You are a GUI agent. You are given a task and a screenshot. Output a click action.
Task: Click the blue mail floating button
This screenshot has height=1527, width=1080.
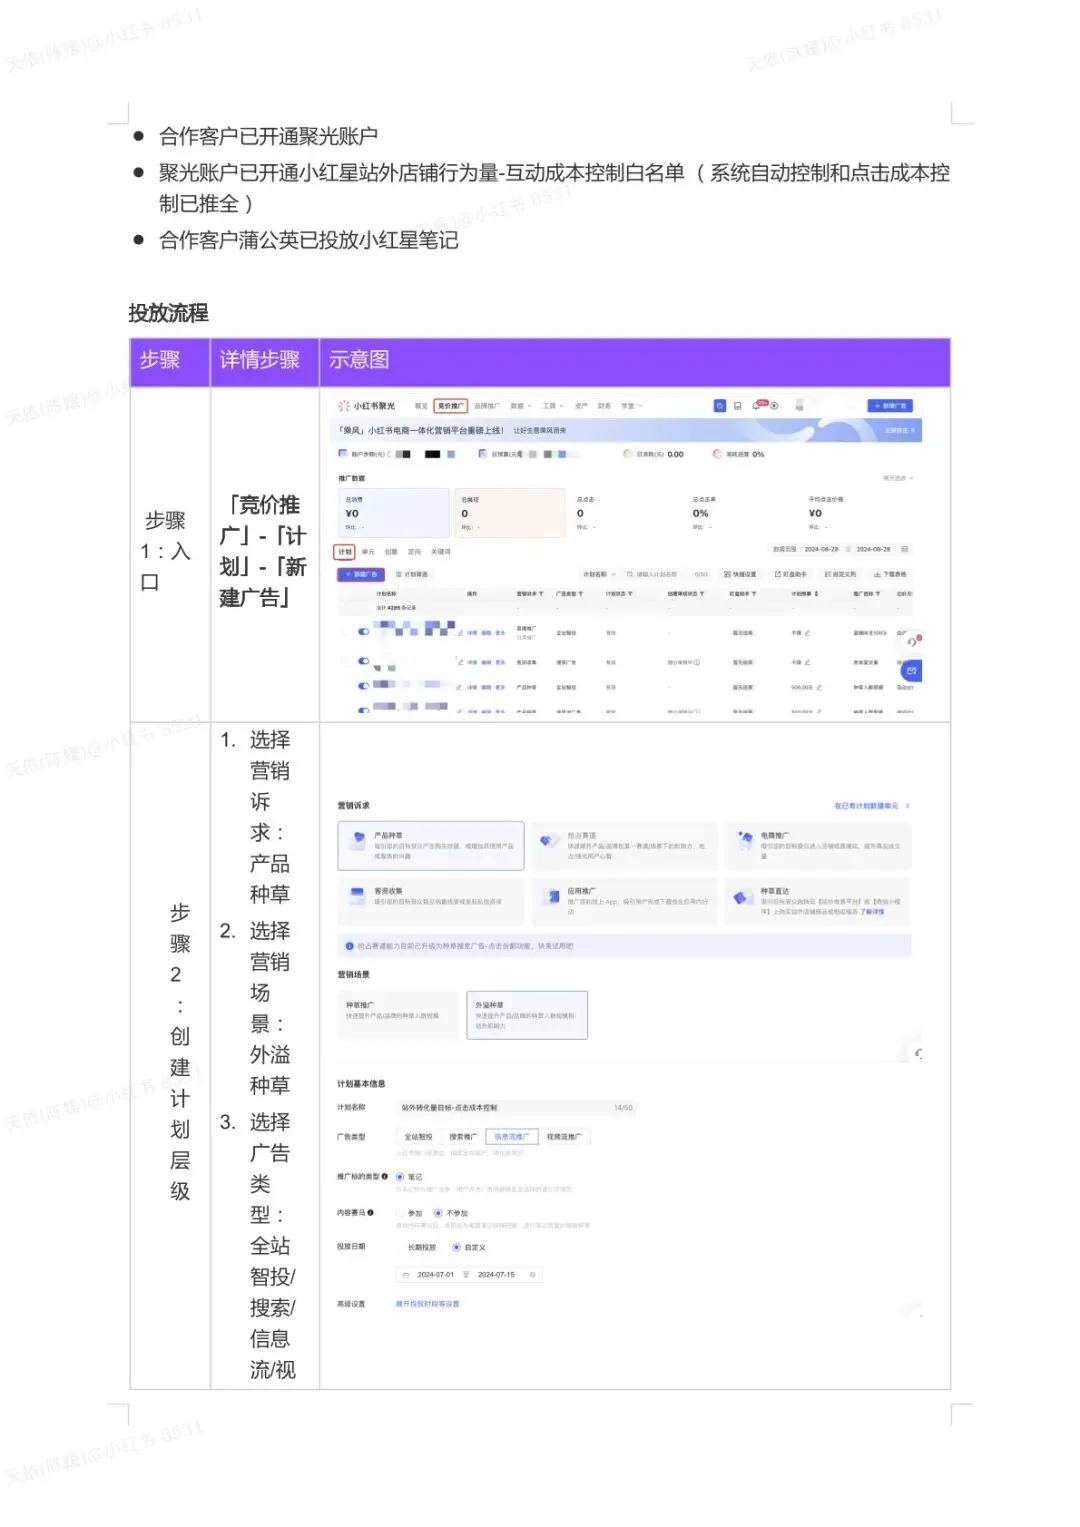click(913, 670)
